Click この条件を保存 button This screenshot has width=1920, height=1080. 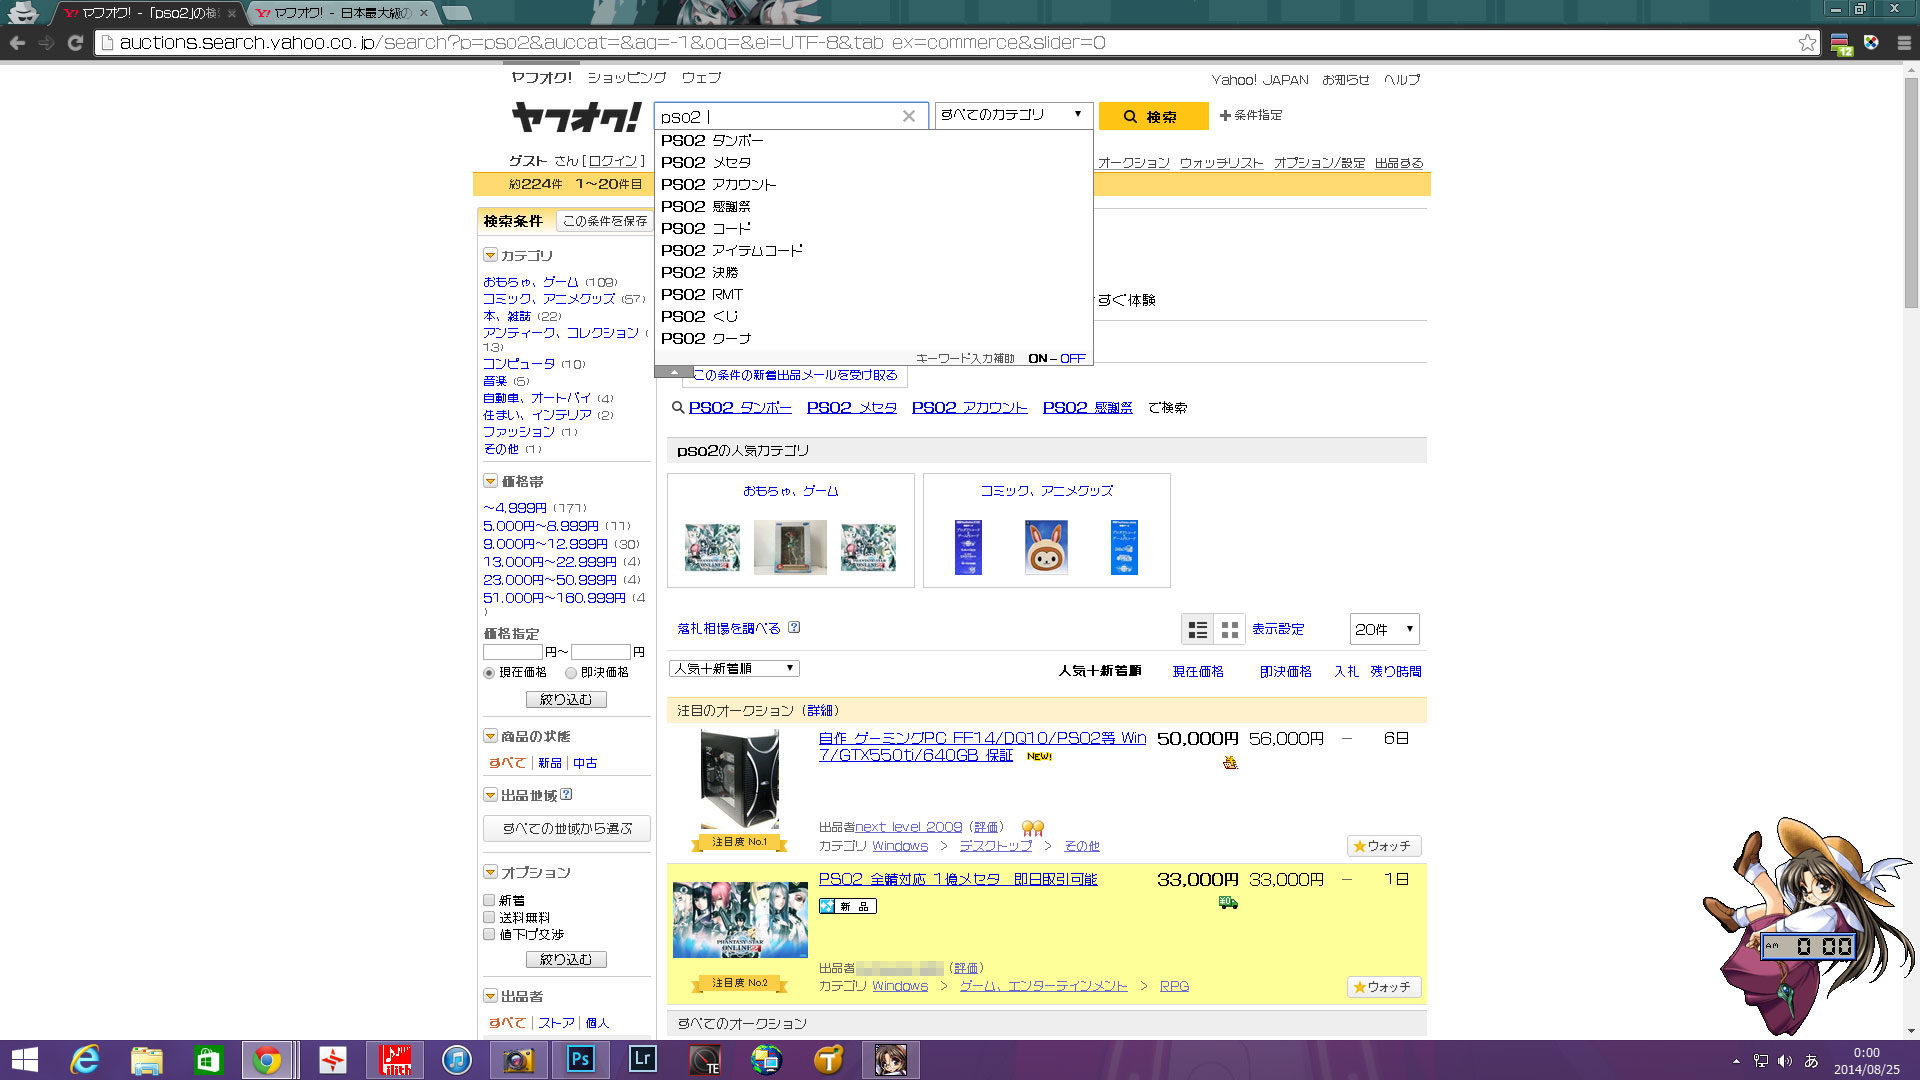pos(604,221)
